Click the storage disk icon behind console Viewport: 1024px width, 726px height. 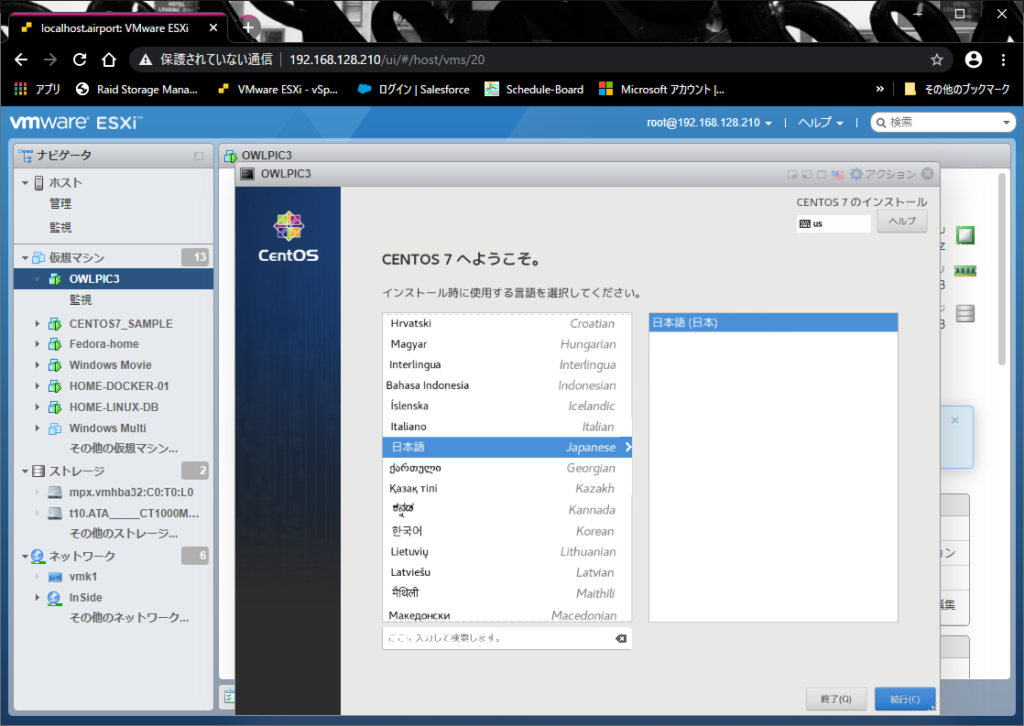pos(965,313)
